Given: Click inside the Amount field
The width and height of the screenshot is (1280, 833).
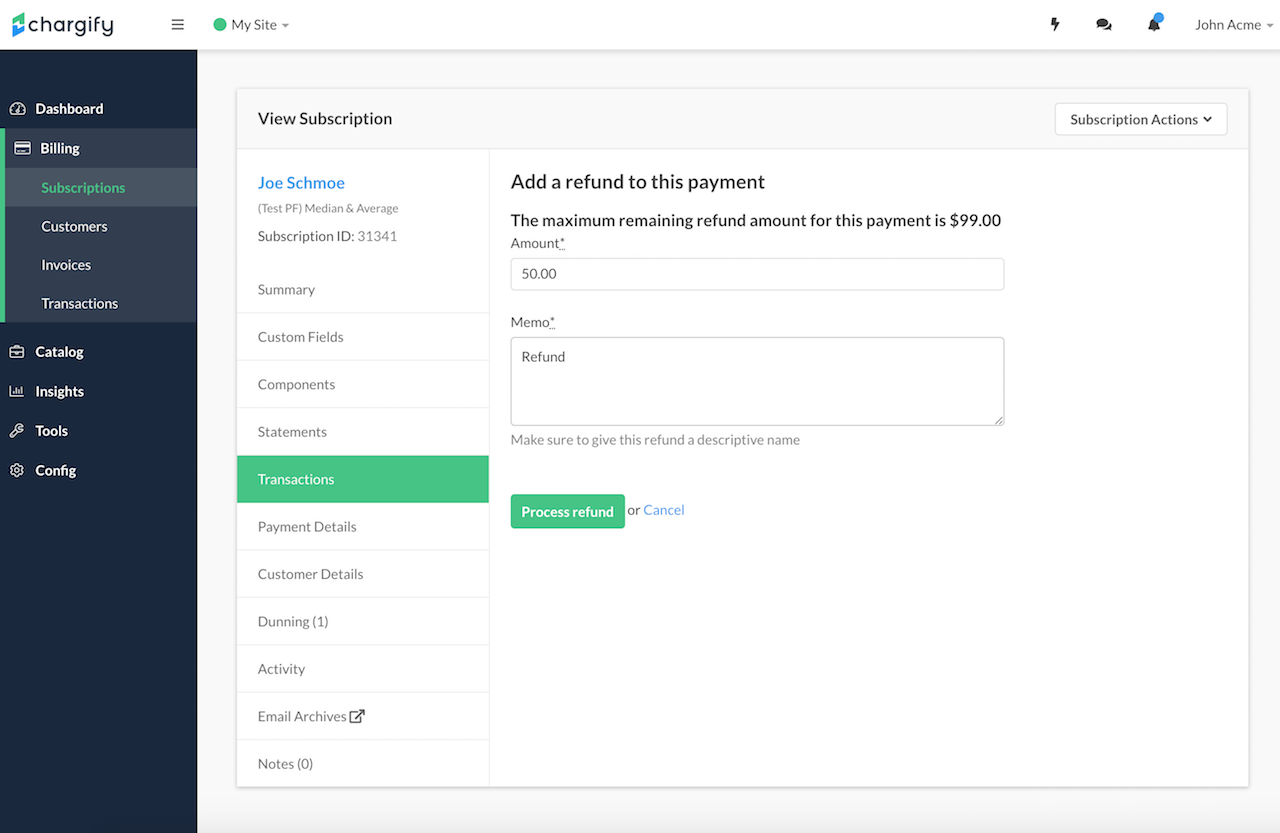Looking at the screenshot, I should pos(757,273).
